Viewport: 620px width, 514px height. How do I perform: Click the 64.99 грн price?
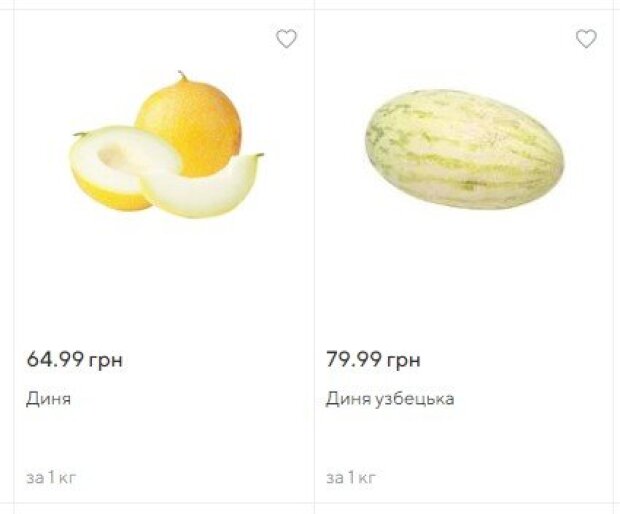(x=75, y=359)
